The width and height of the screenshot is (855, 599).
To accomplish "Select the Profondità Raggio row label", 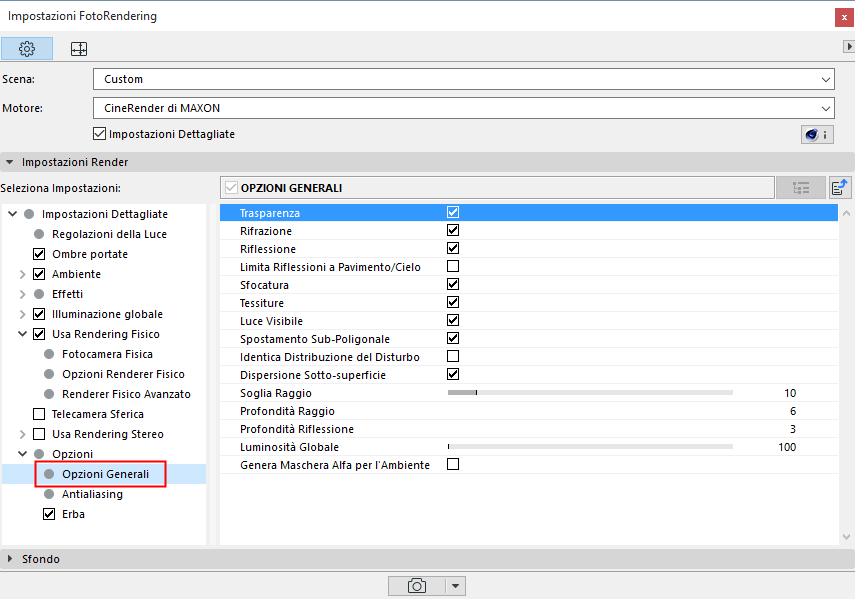I will [287, 411].
